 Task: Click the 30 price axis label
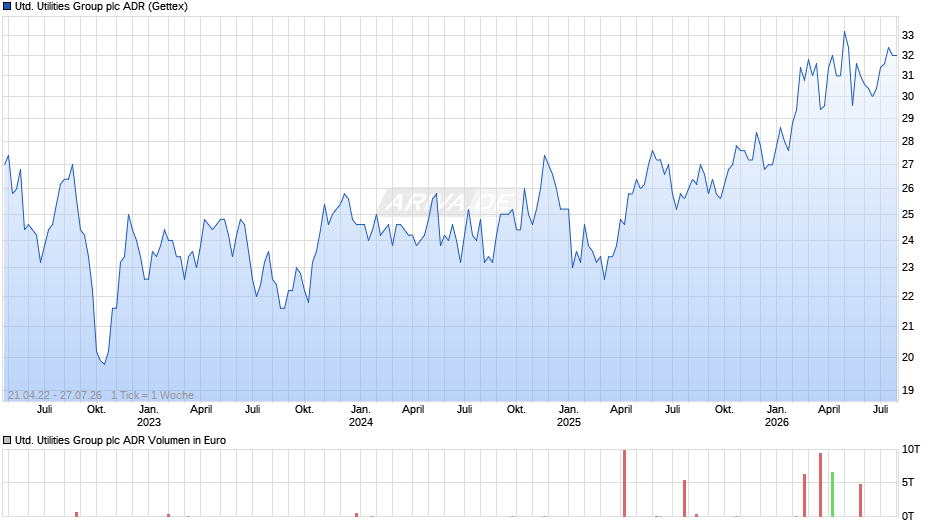(908, 97)
